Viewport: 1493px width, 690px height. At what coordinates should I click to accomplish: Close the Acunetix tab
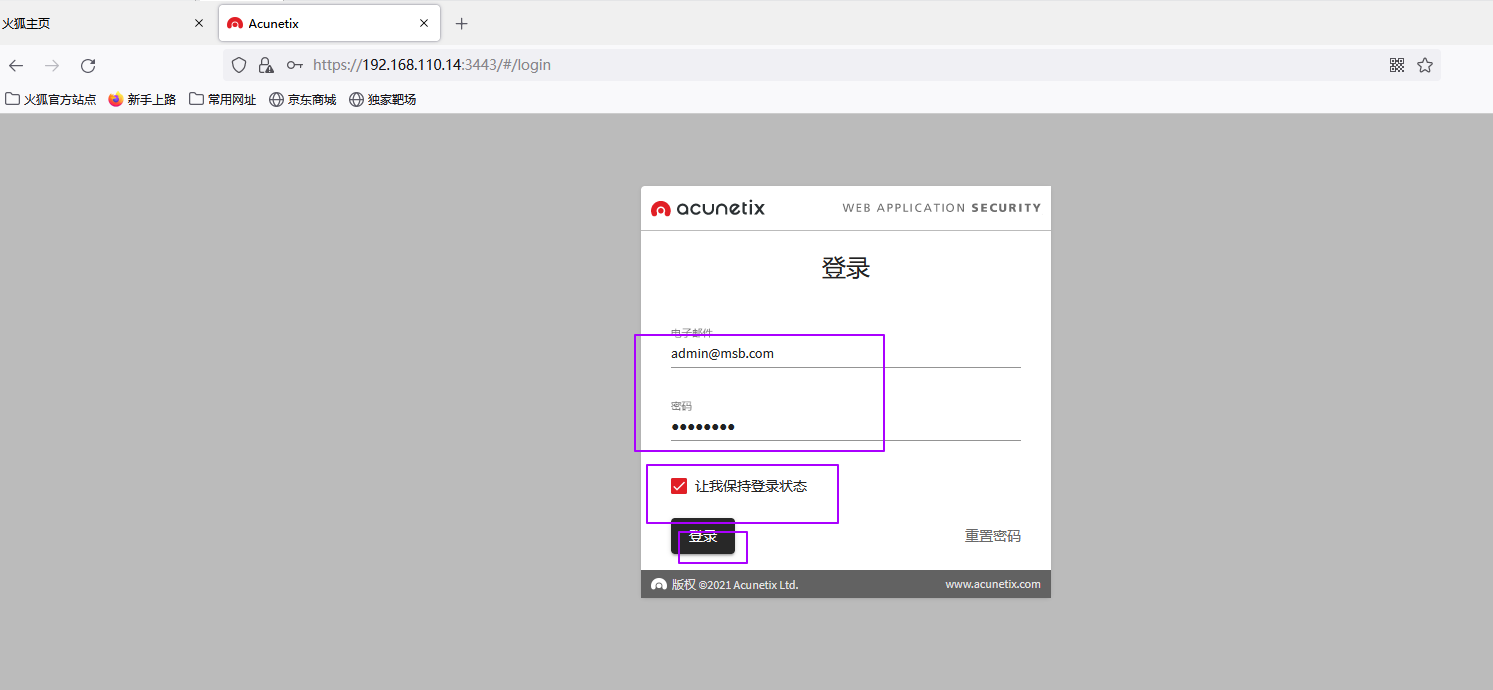tap(424, 23)
